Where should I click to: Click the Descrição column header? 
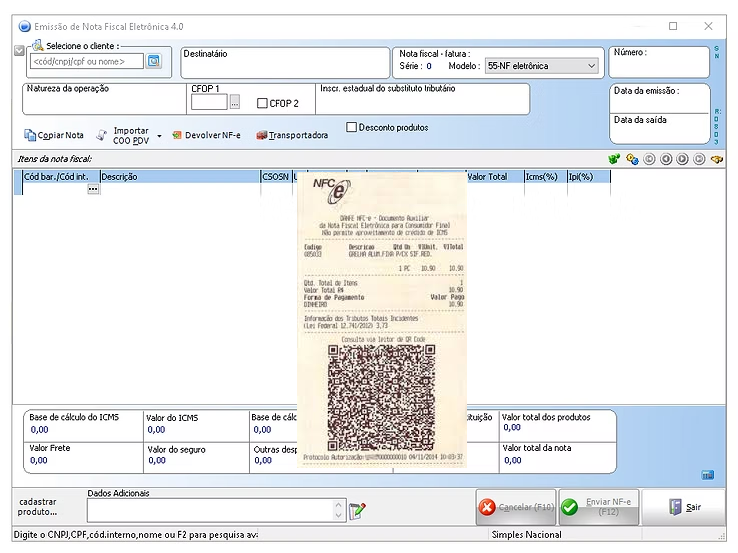[180, 176]
